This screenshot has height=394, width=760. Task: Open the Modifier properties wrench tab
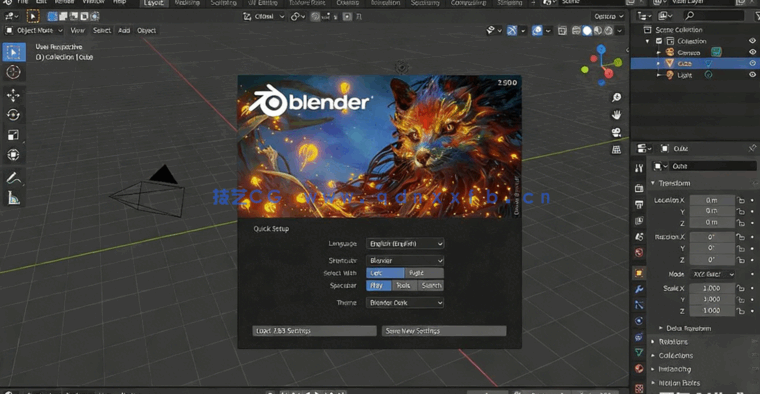[x=639, y=289]
